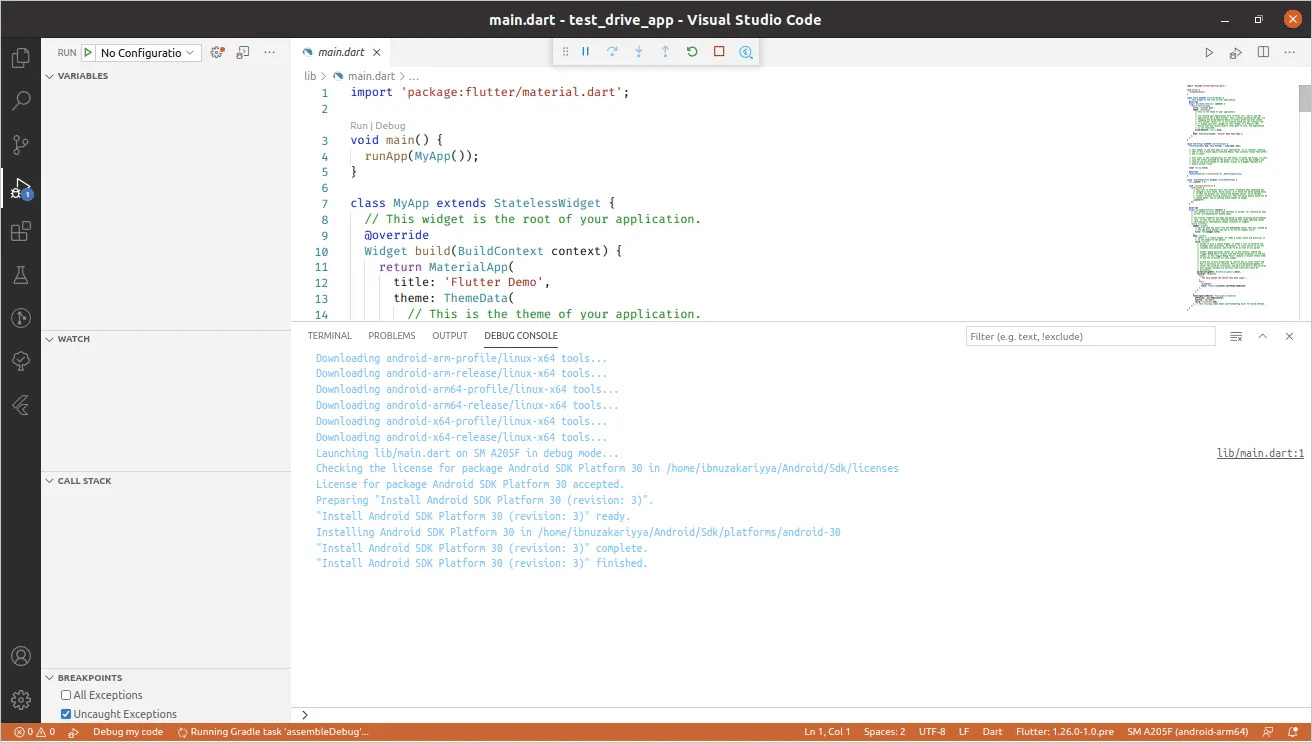Select device SM A205F (android-arm64)
This screenshot has height=743, width=1312.
click(x=1187, y=732)
